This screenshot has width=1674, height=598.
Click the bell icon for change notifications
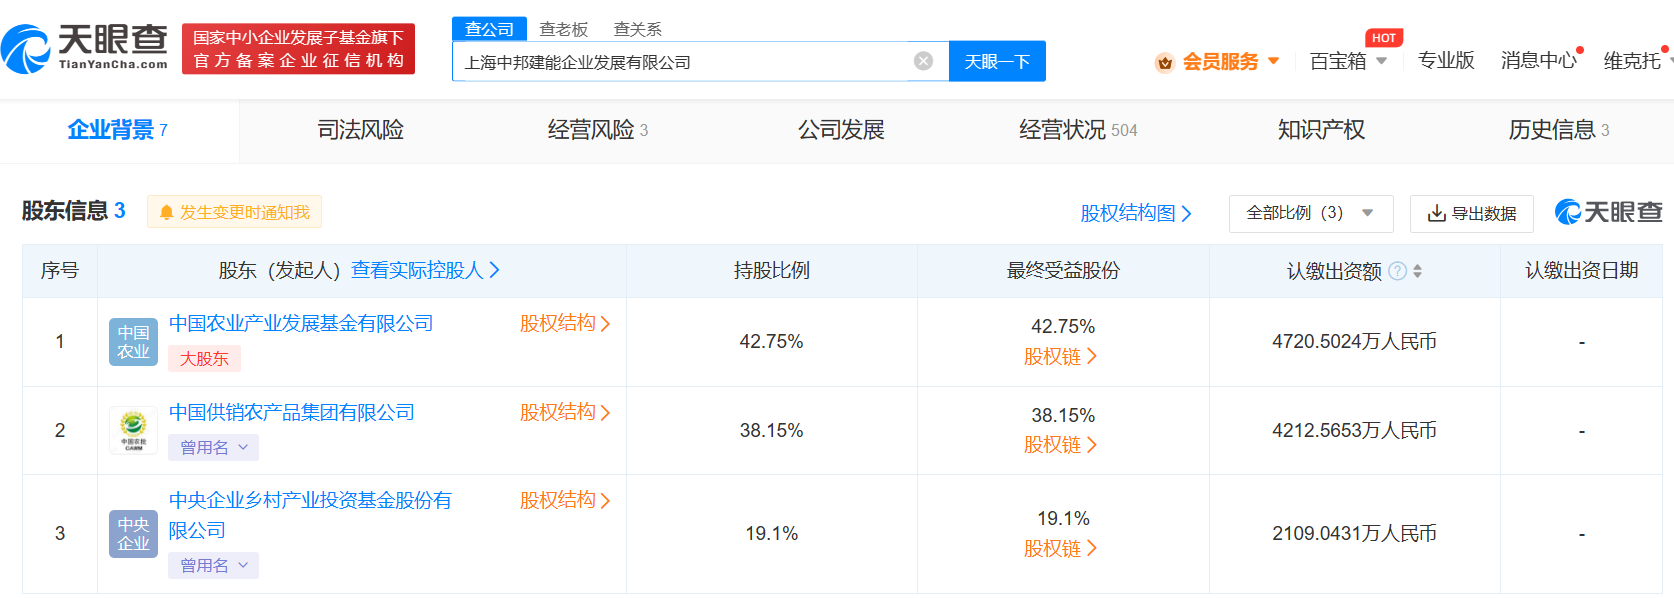[166, 212]
